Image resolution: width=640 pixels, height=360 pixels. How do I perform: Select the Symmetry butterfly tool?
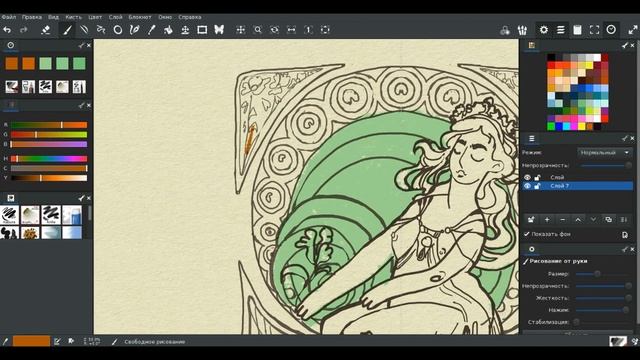tap(219, 30)
